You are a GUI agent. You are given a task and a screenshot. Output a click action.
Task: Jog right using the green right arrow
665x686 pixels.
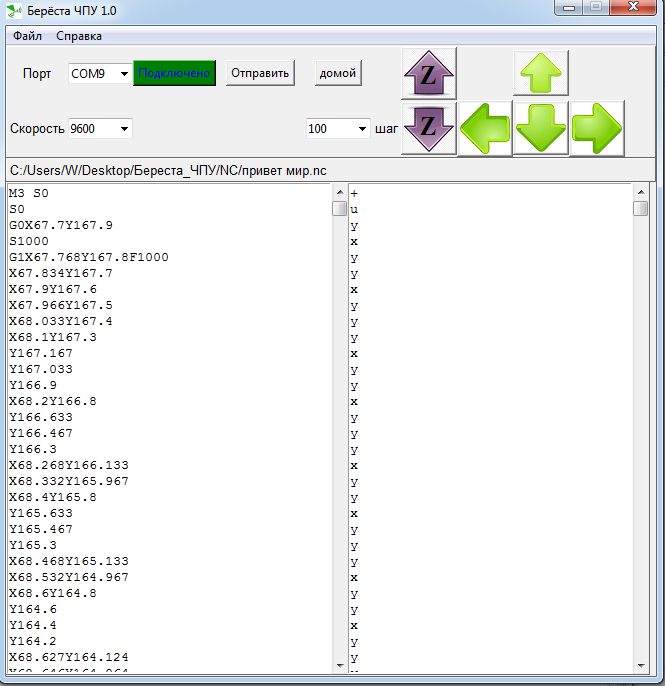pos(597,128)
